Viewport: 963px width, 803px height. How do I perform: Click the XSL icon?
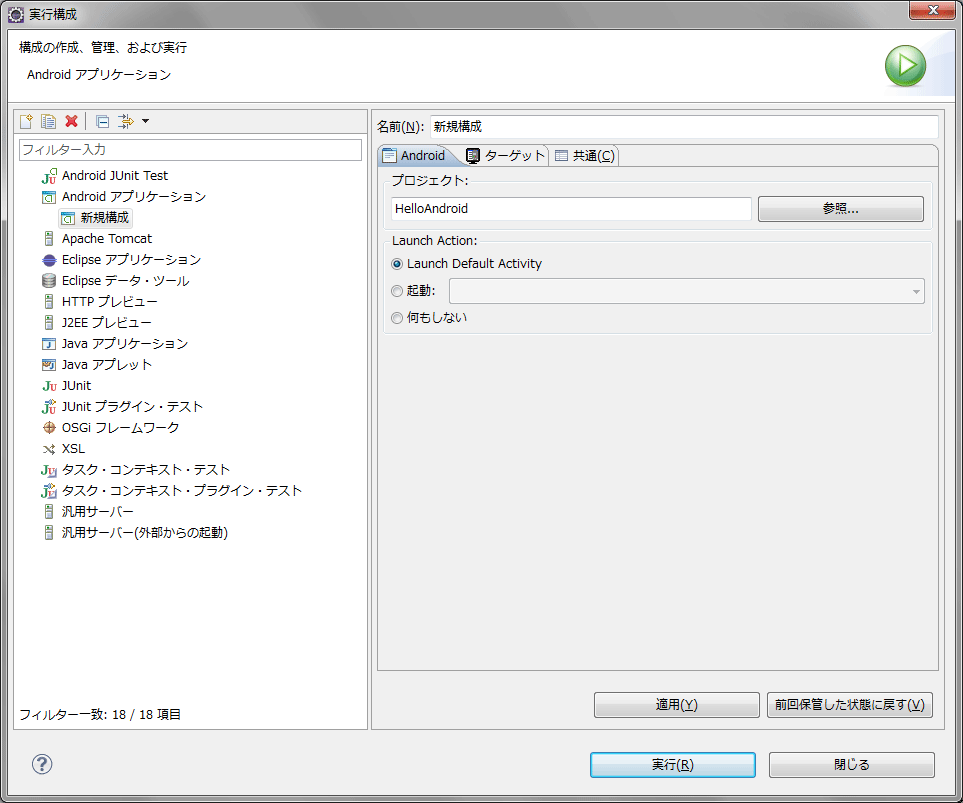(x=49, y=449)
